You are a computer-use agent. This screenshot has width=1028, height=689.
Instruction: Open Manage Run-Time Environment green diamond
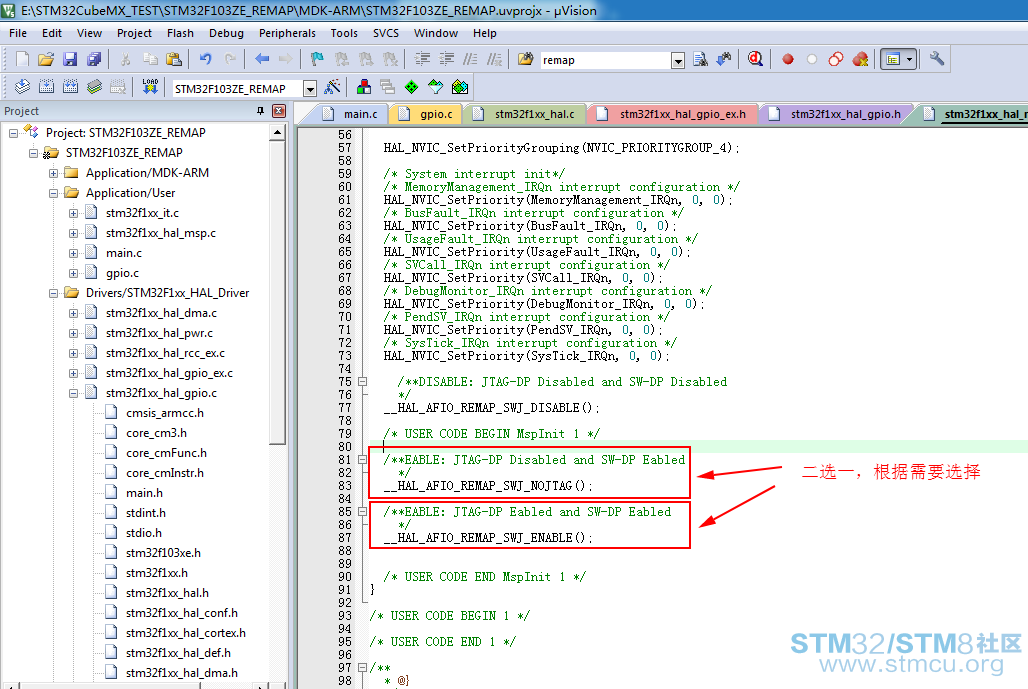click(x=412, y=87)
